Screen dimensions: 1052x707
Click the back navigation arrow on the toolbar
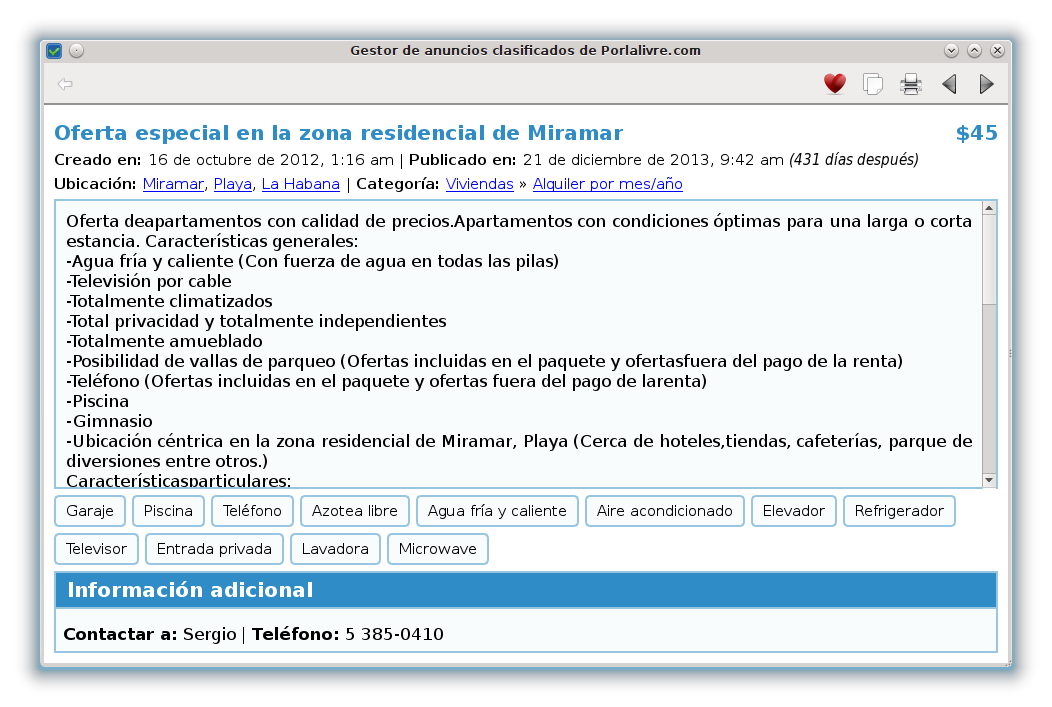64,84
